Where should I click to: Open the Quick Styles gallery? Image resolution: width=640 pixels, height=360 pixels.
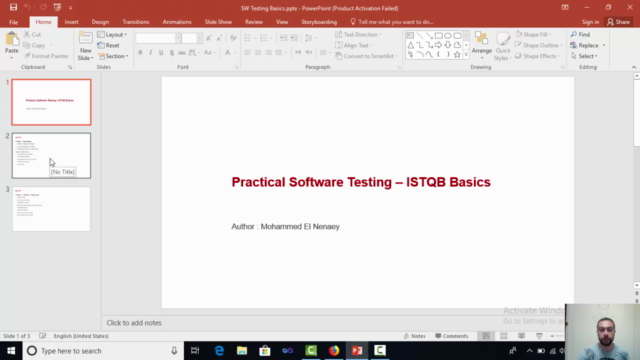503,46
